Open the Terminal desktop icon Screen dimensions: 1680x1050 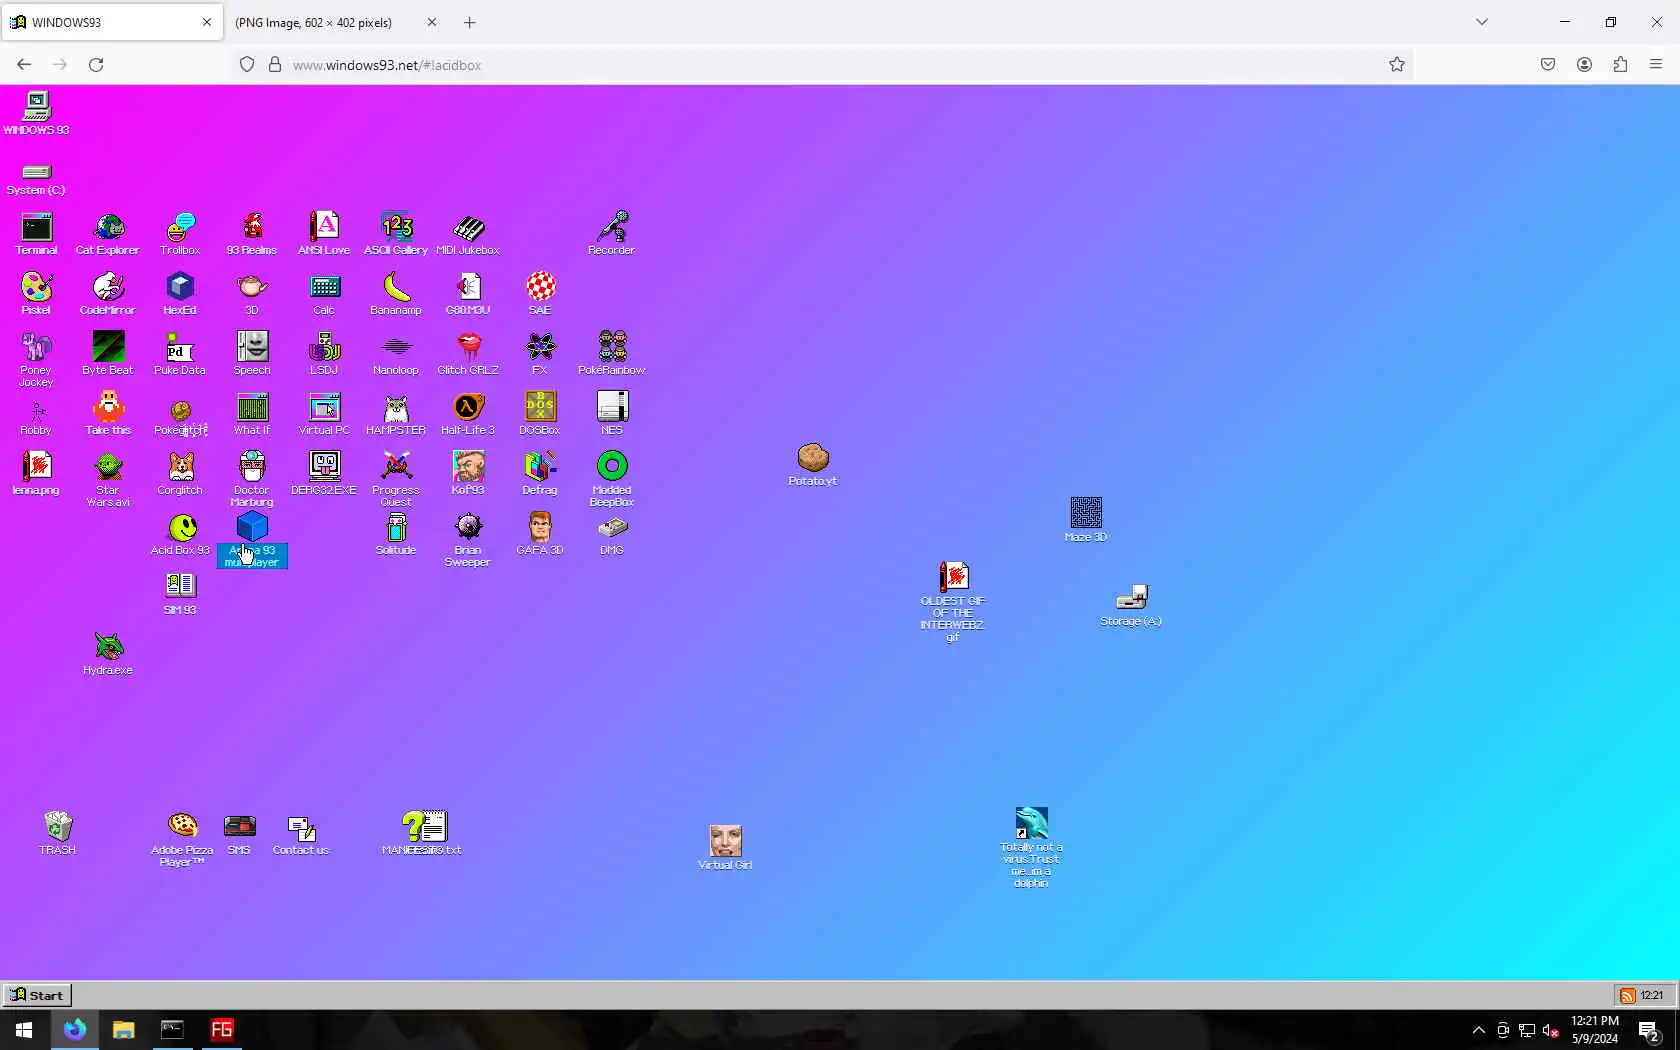(x=36, y=234)
